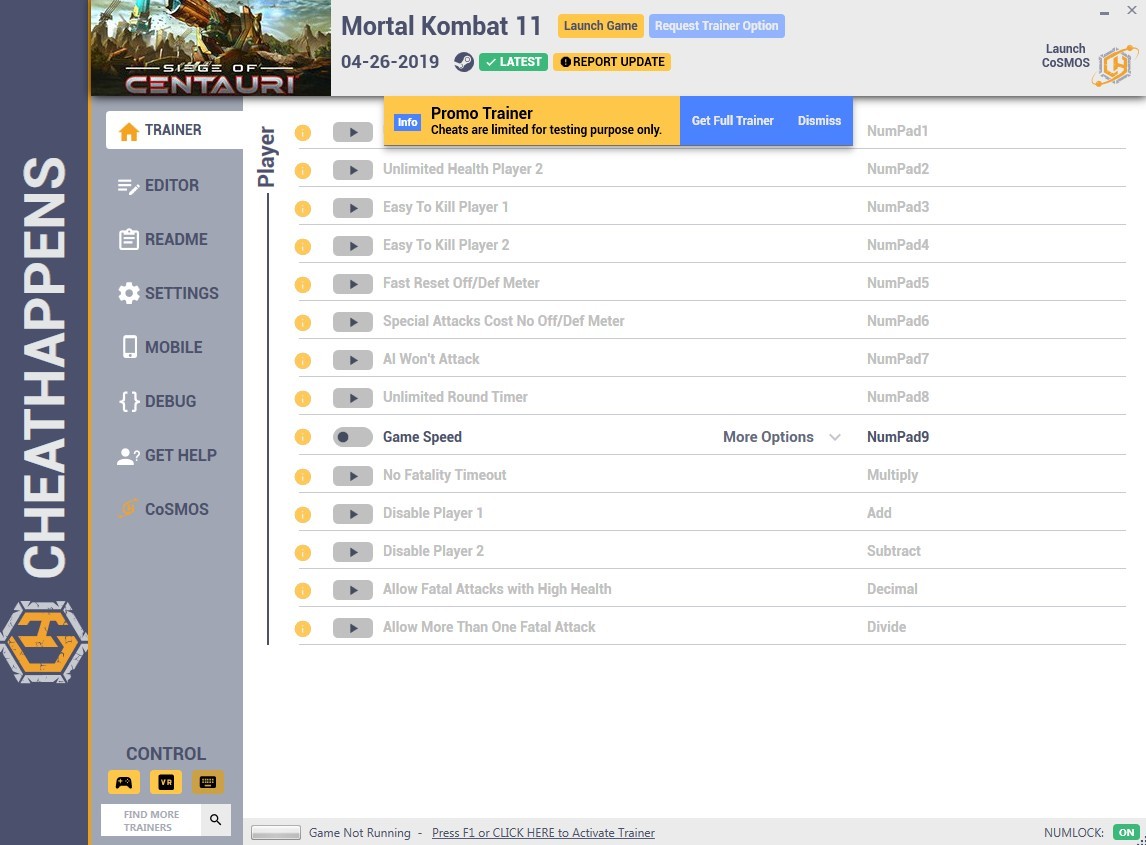Click the game status progress bar
The width and height of the screenshot is (1146, 845).
tap(276, 833)
